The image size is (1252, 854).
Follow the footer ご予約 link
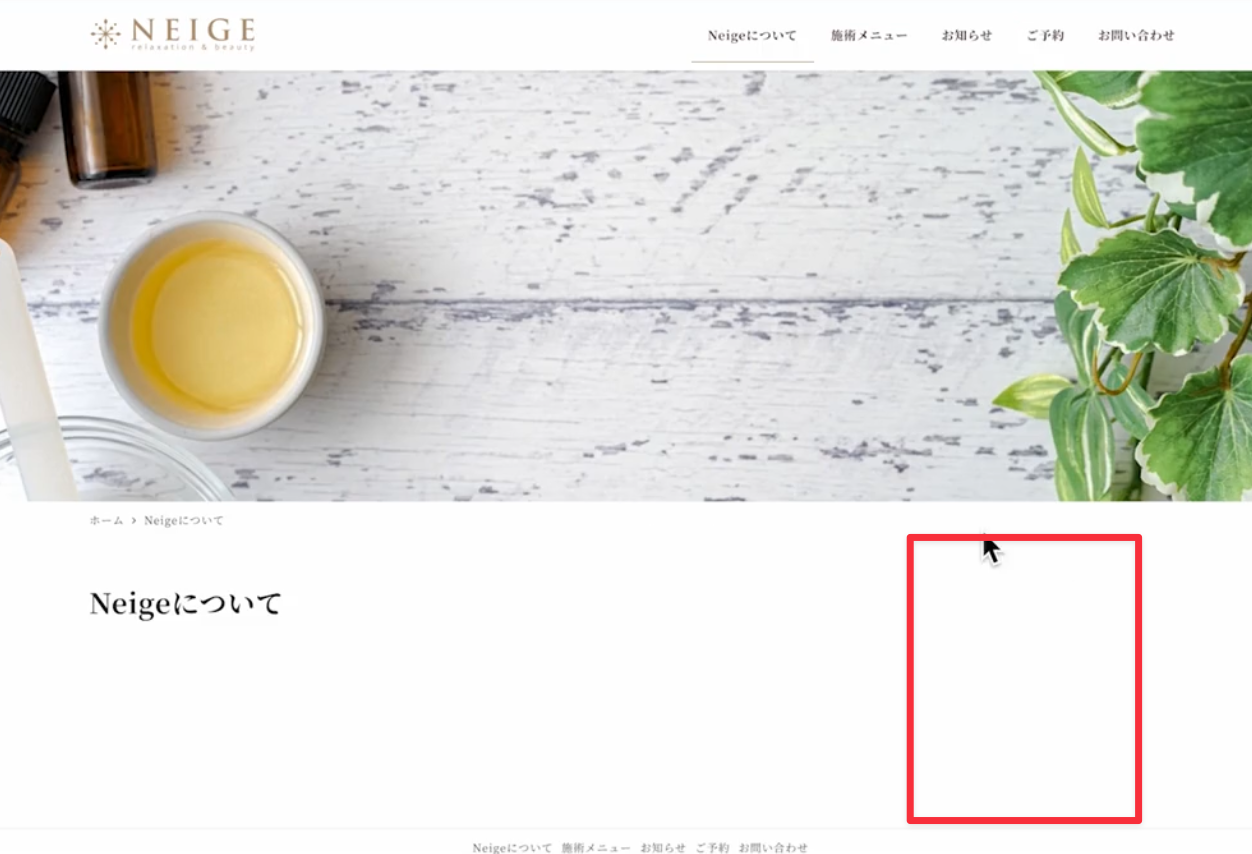[712, 847]
